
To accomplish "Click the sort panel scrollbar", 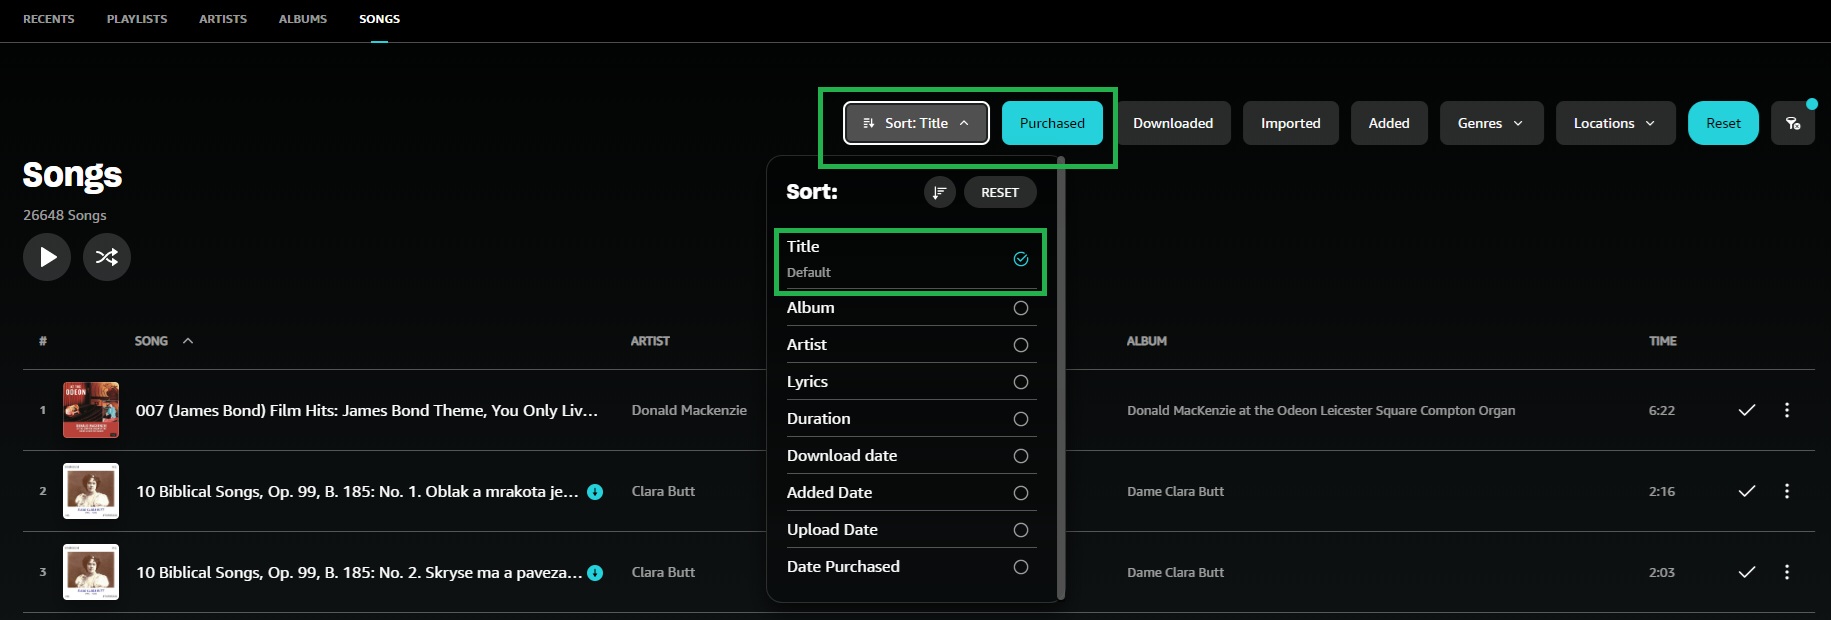I will (1061, 378).
